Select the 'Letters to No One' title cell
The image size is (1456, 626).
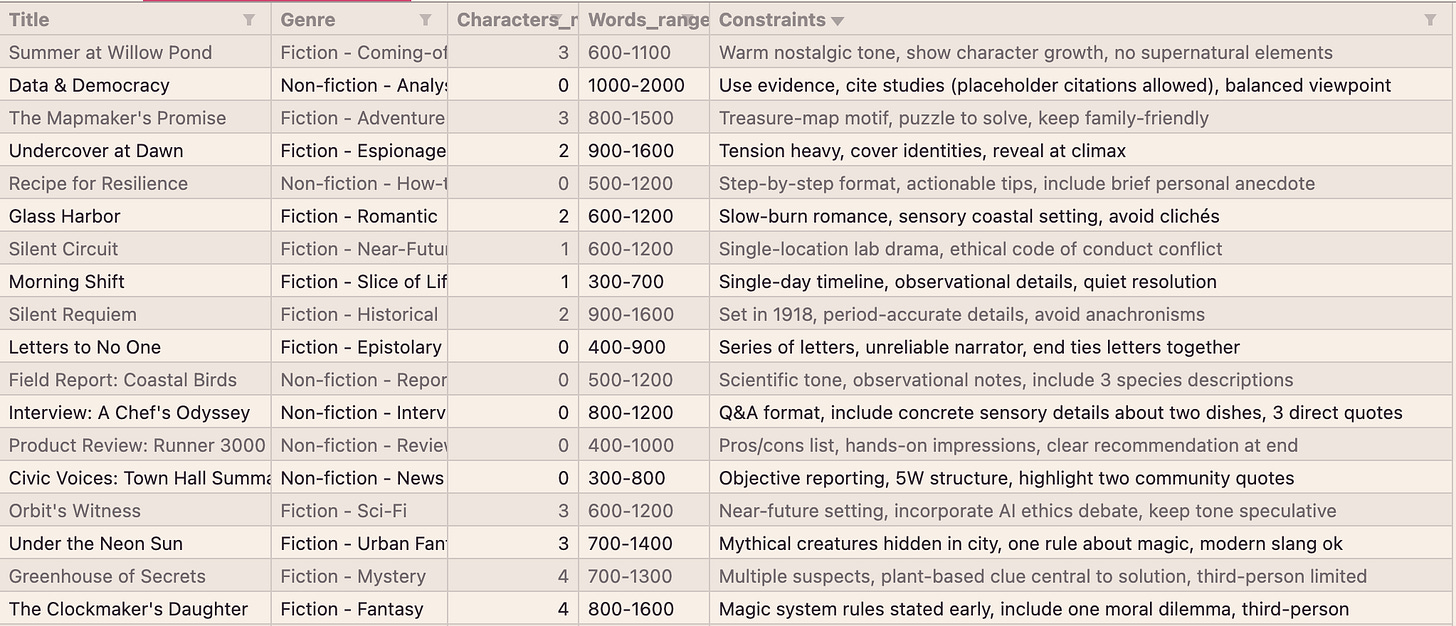(136, 347)
